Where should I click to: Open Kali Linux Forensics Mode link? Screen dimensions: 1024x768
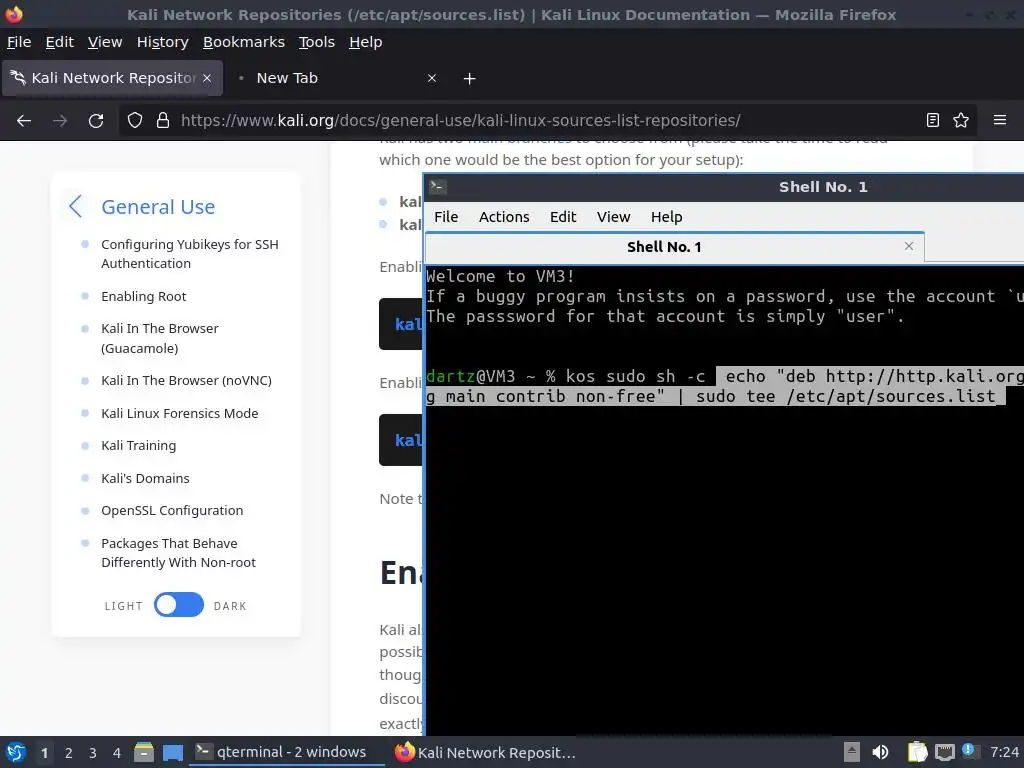pyautogui.click(x=180, y=413)
